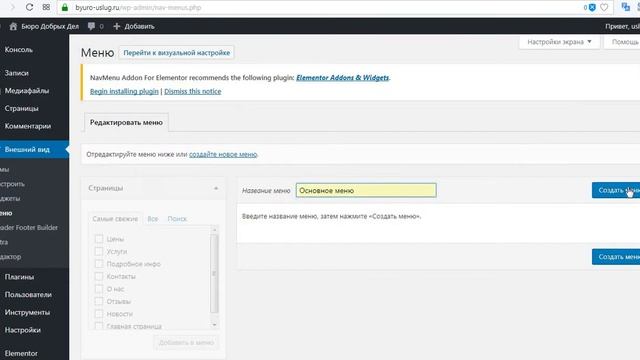Switch to the Все pages tab

point(153,219)
